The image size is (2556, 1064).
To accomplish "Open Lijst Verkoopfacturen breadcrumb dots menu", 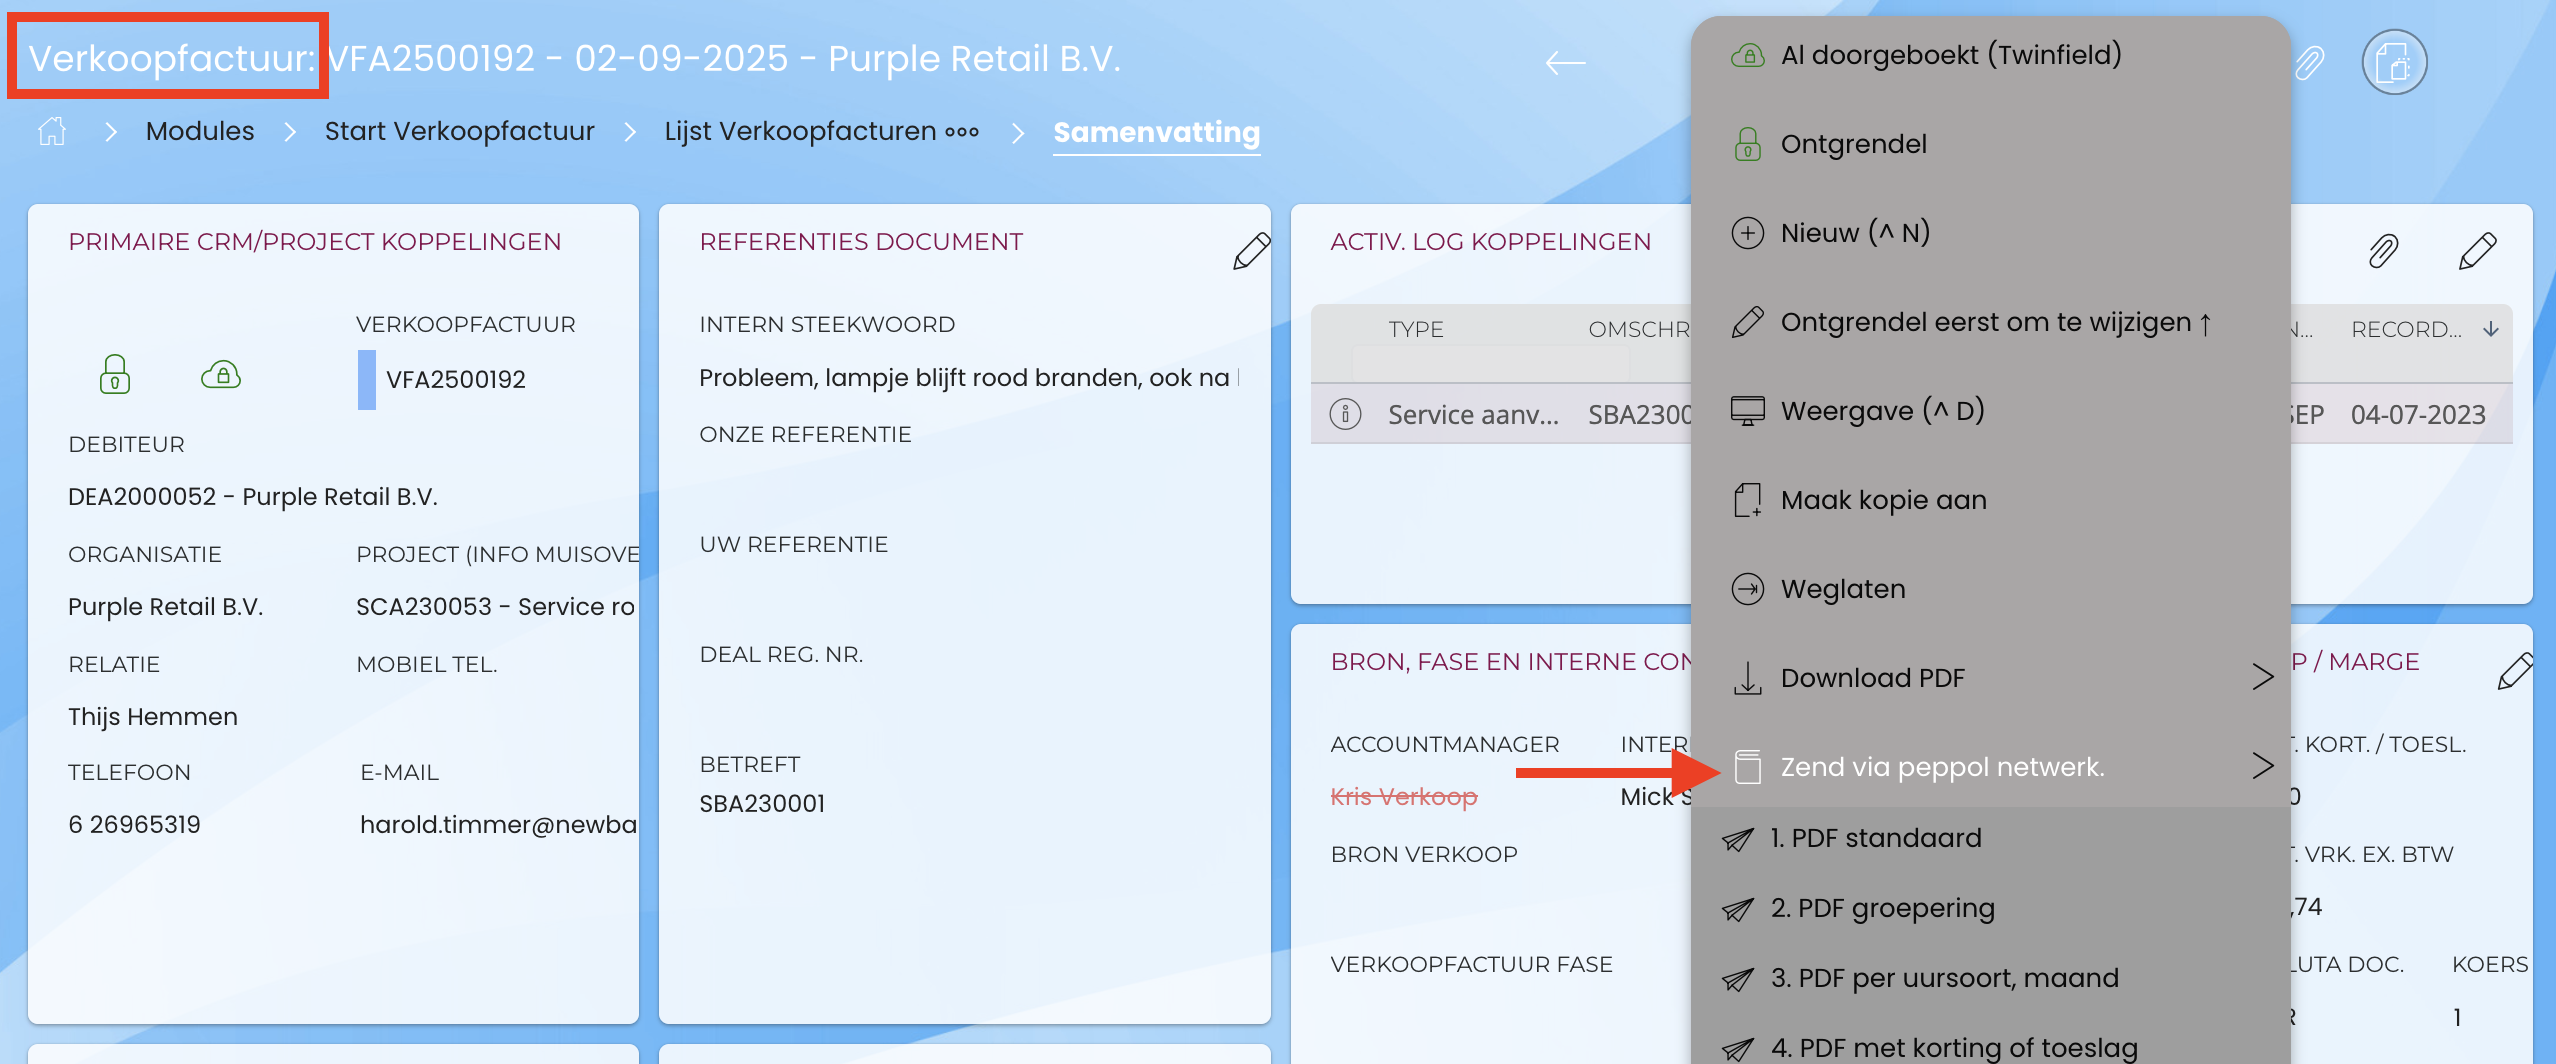I will point(962,132).
